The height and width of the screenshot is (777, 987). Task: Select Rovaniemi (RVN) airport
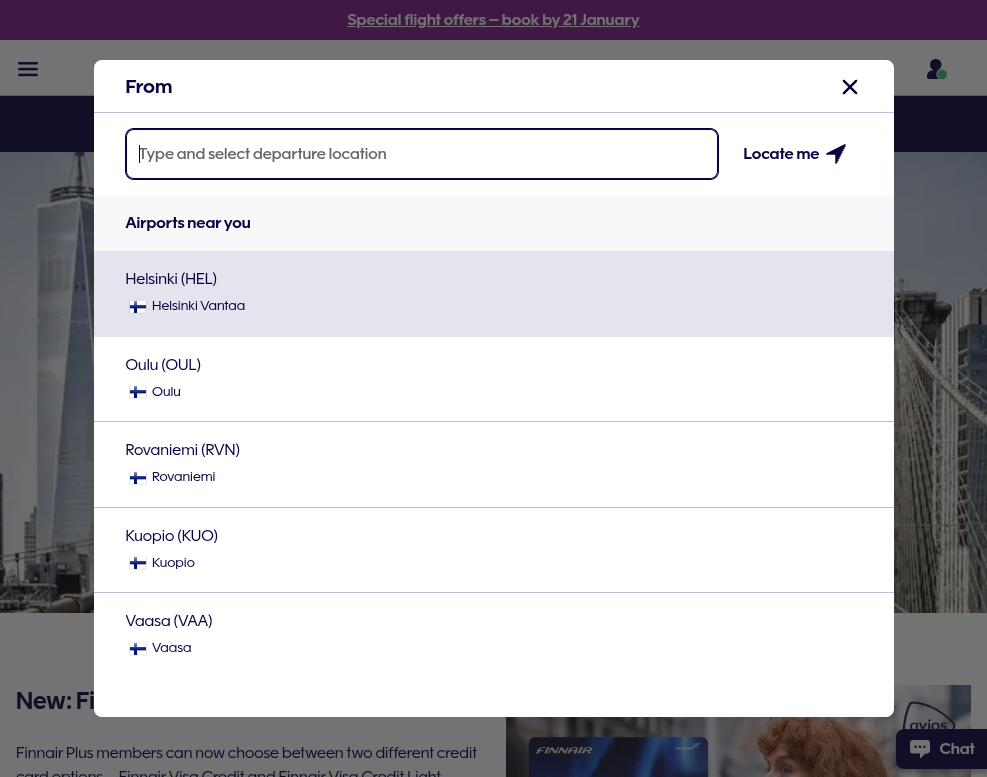click(x=494, y=465)
